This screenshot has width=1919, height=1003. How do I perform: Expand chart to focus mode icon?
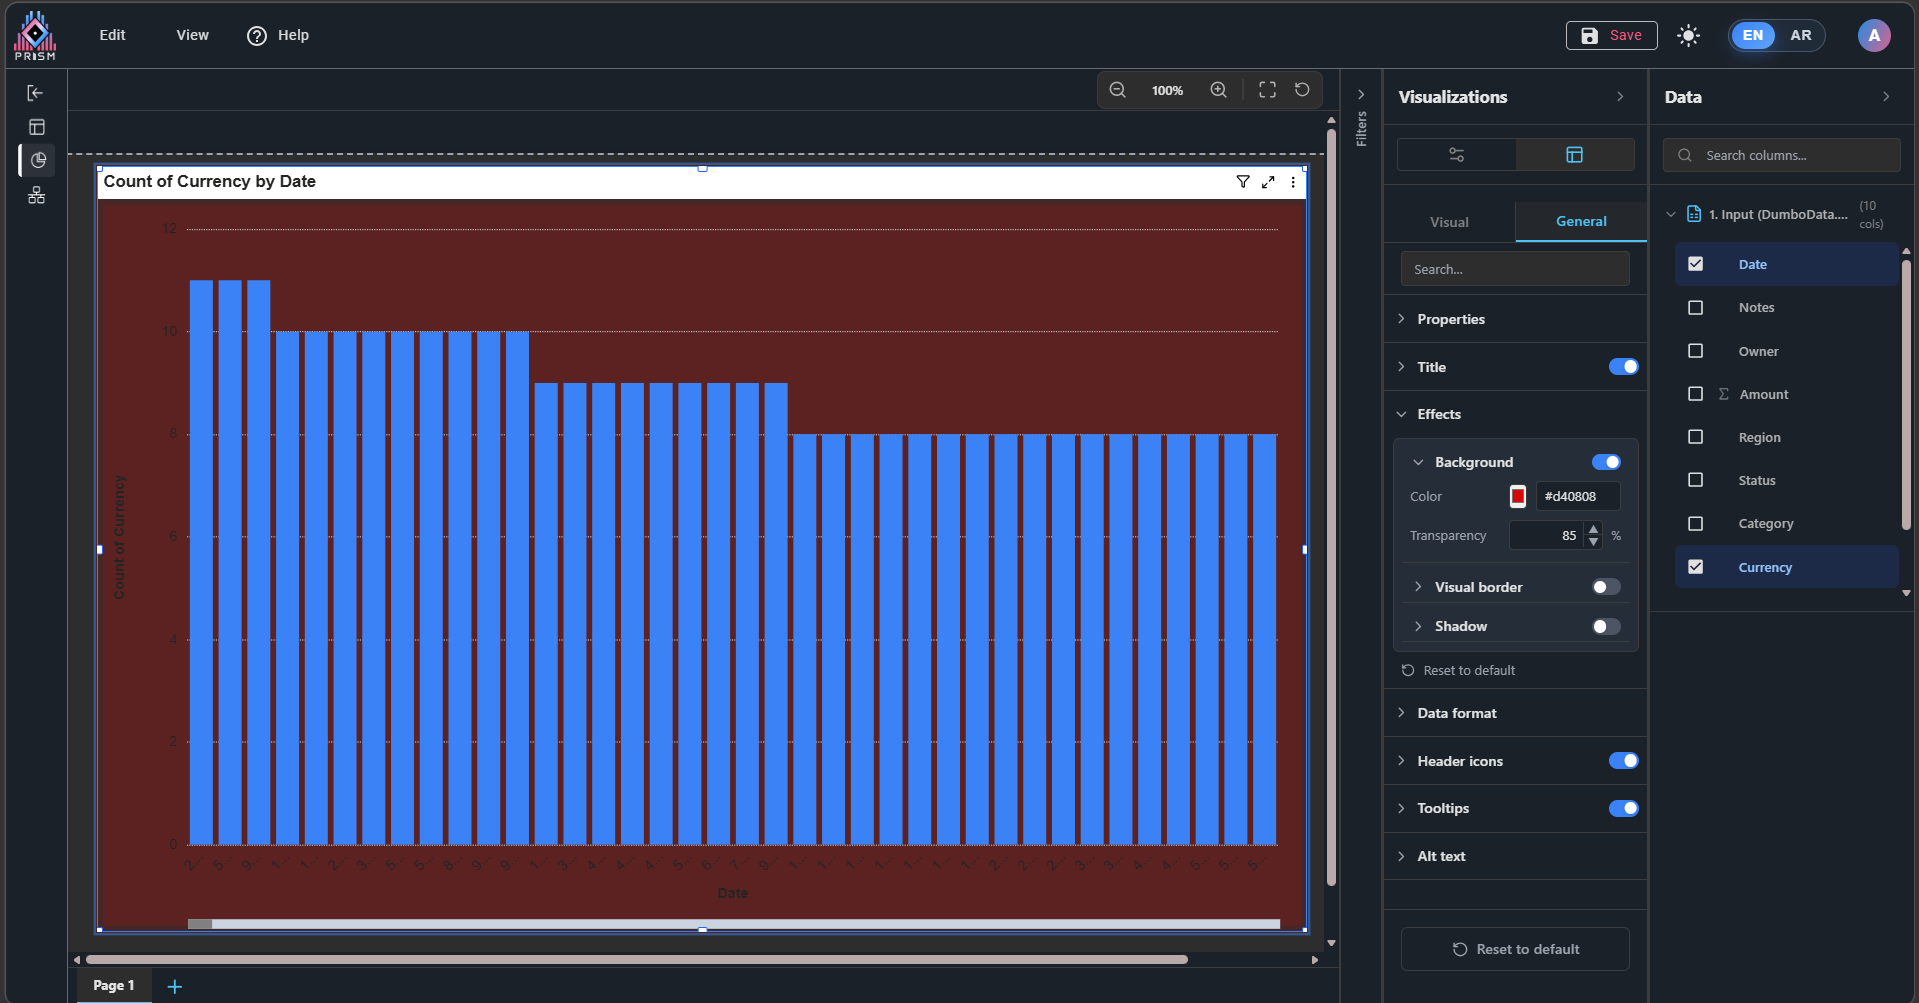pyautogui.click(x=1268, y=182)
